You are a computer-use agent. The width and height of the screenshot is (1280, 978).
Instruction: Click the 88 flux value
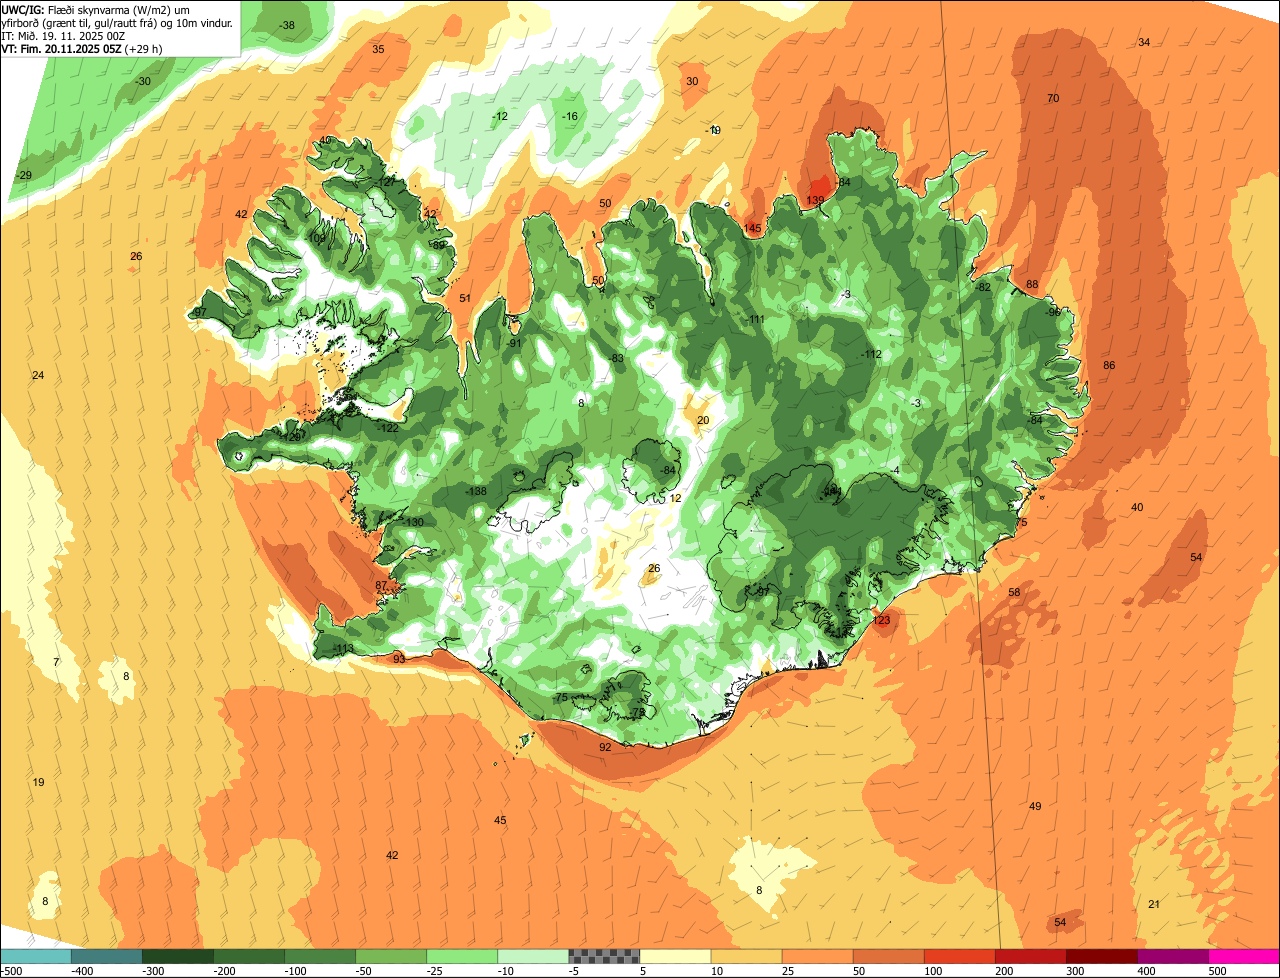click(1032, 284)
